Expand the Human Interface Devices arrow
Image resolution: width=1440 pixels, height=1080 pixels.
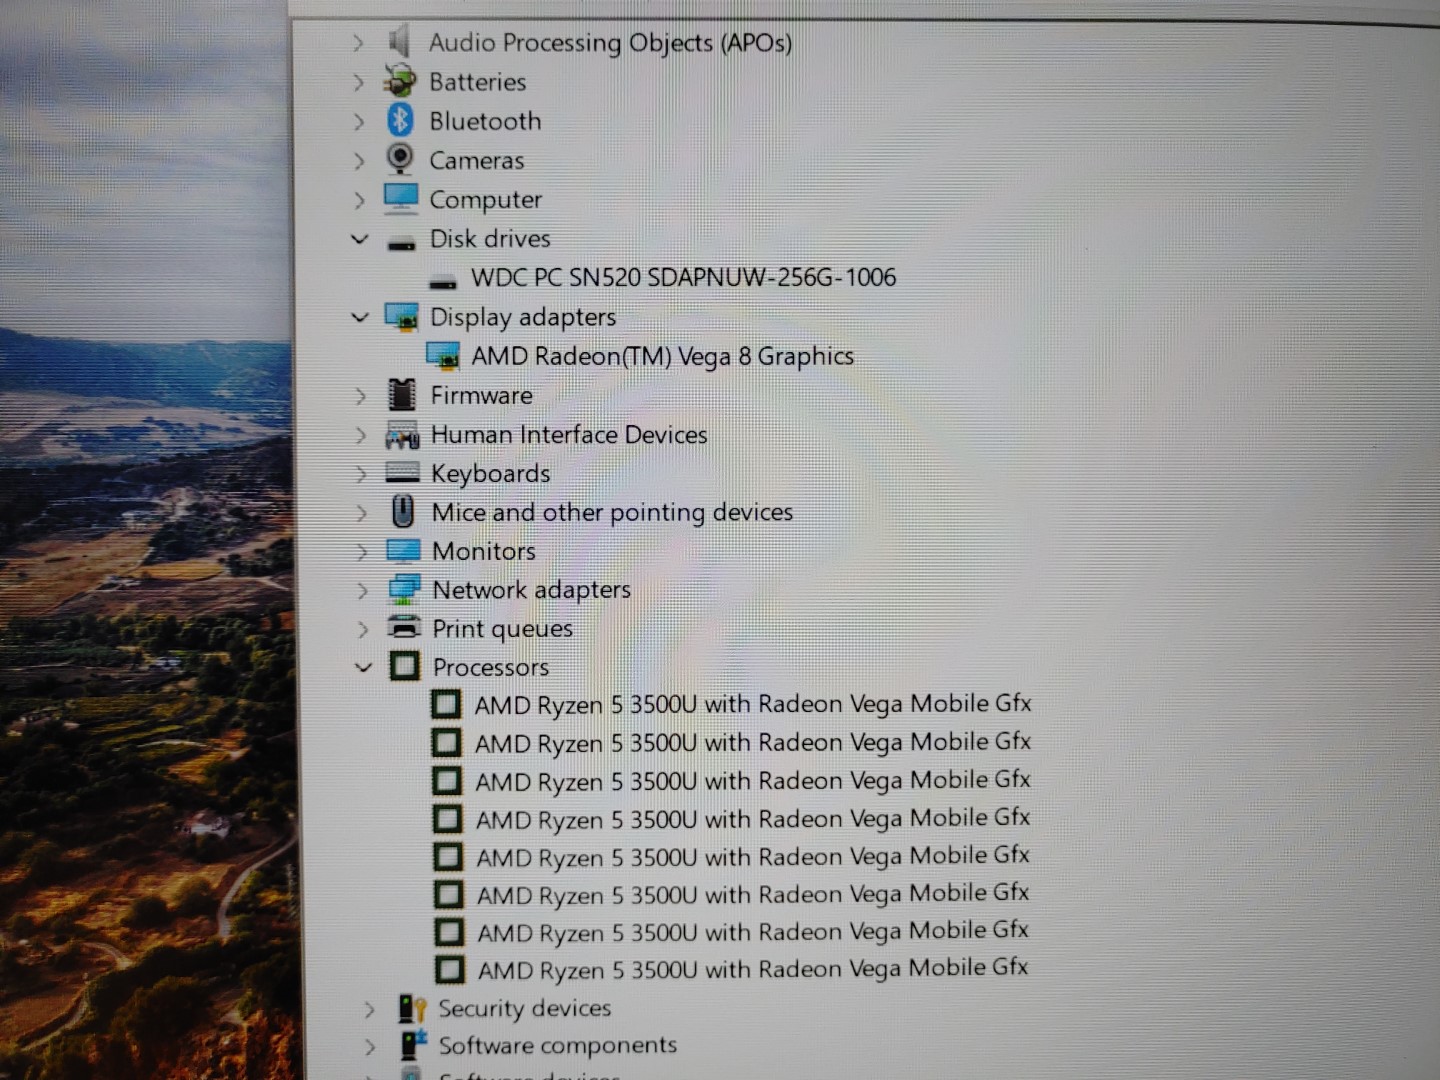(x=361, y=434)
